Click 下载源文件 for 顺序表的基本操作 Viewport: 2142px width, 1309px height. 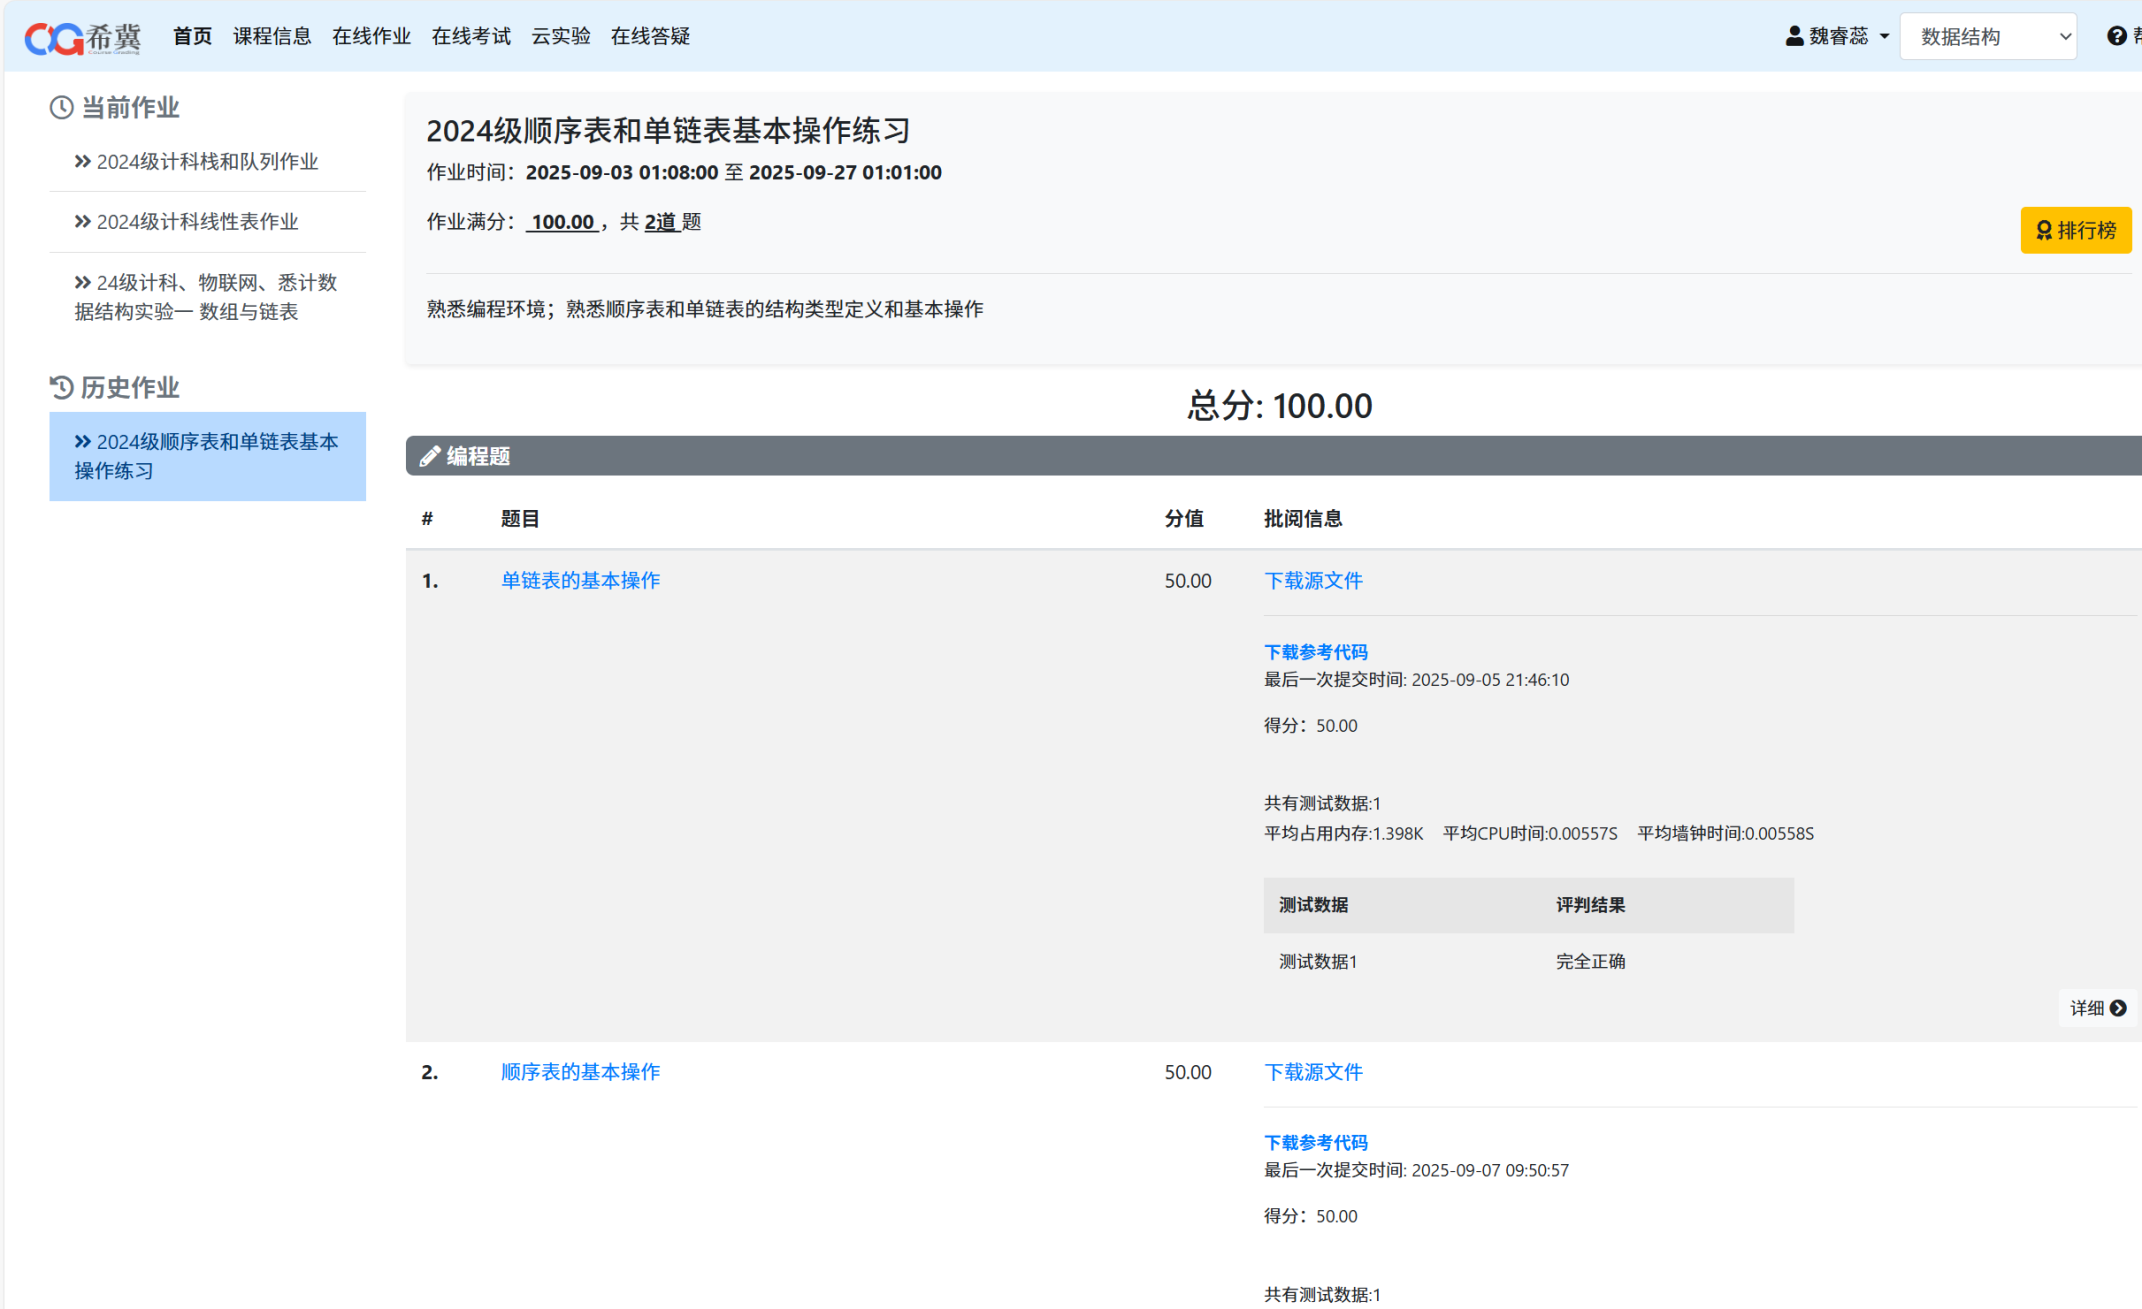(x=1313, y=1072)
